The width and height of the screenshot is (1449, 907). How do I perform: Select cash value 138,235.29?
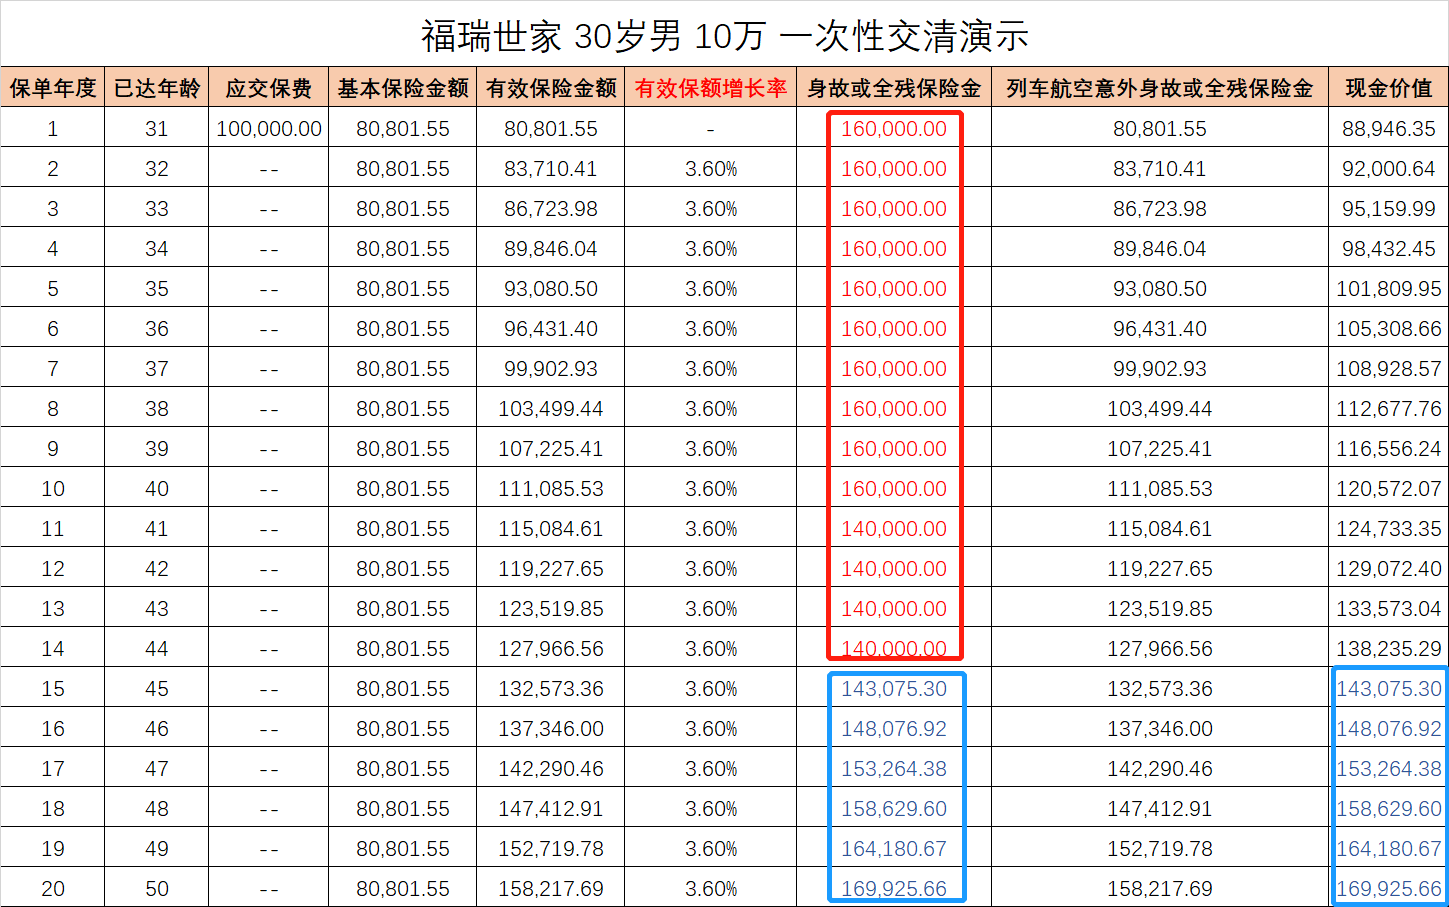(x=1389, y=649)
